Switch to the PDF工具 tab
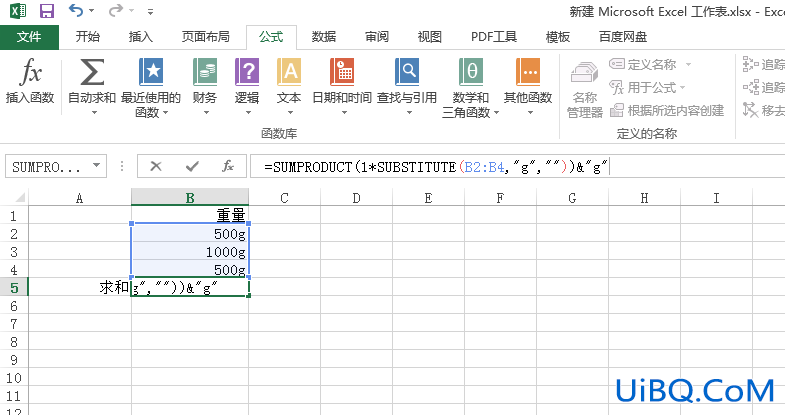 494,37
